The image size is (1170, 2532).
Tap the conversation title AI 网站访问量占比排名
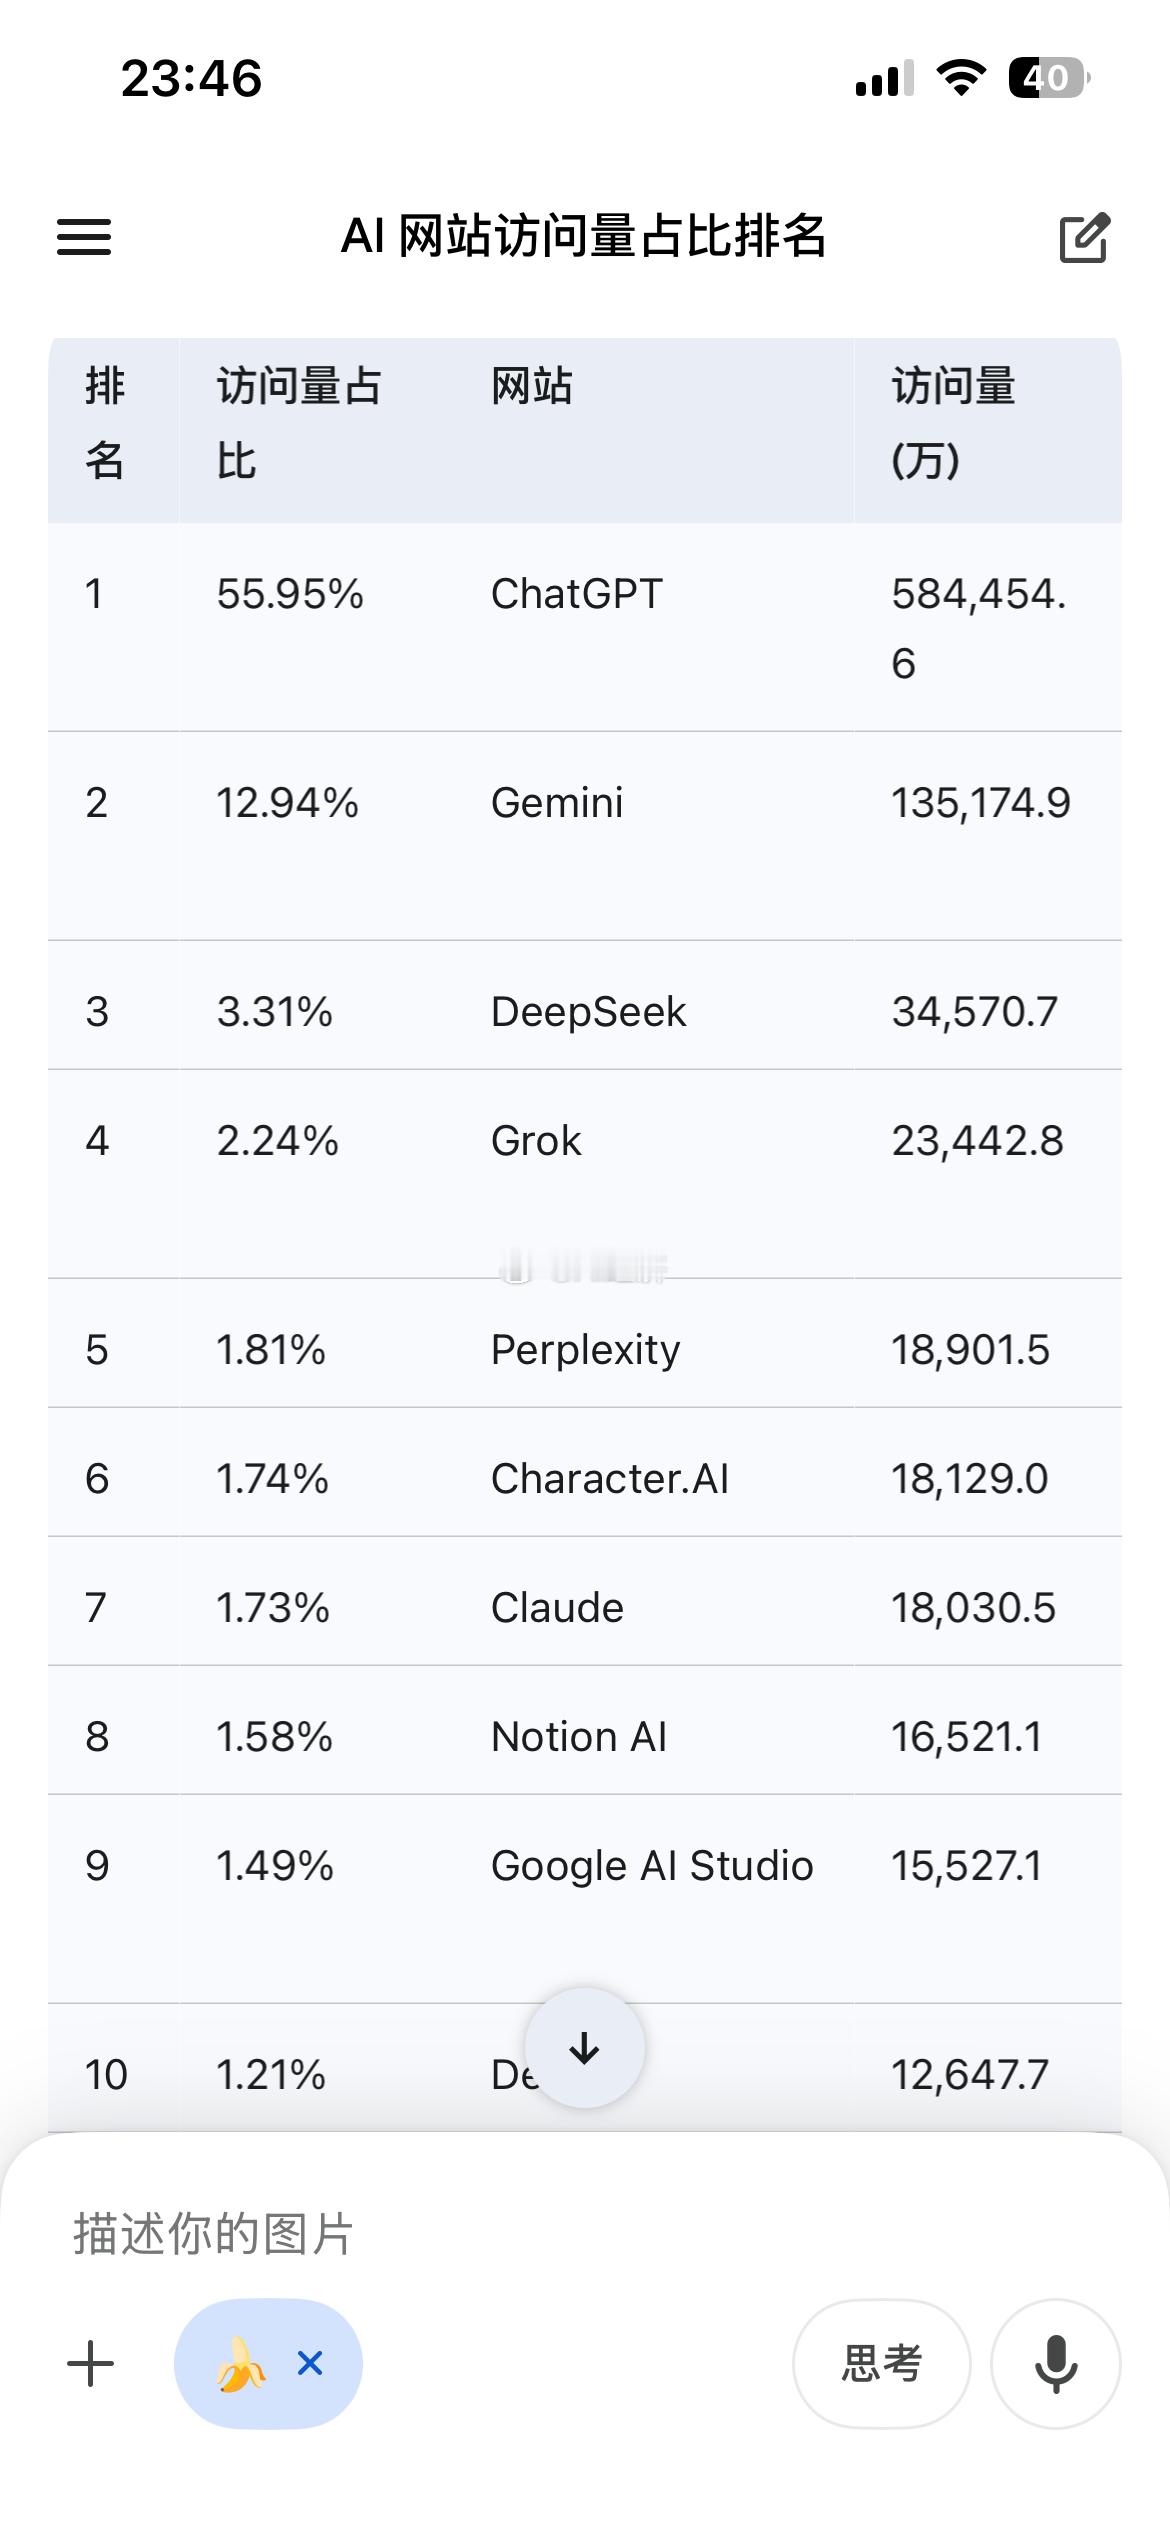point(584,237)
